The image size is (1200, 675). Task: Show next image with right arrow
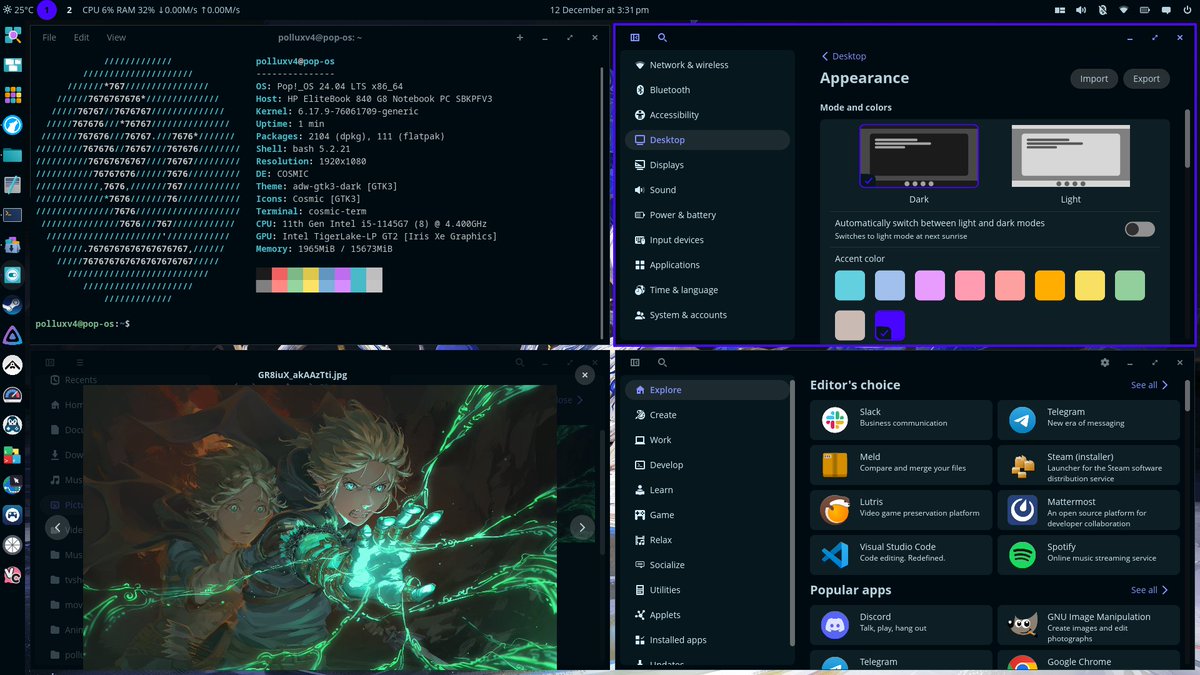(582, 527)
